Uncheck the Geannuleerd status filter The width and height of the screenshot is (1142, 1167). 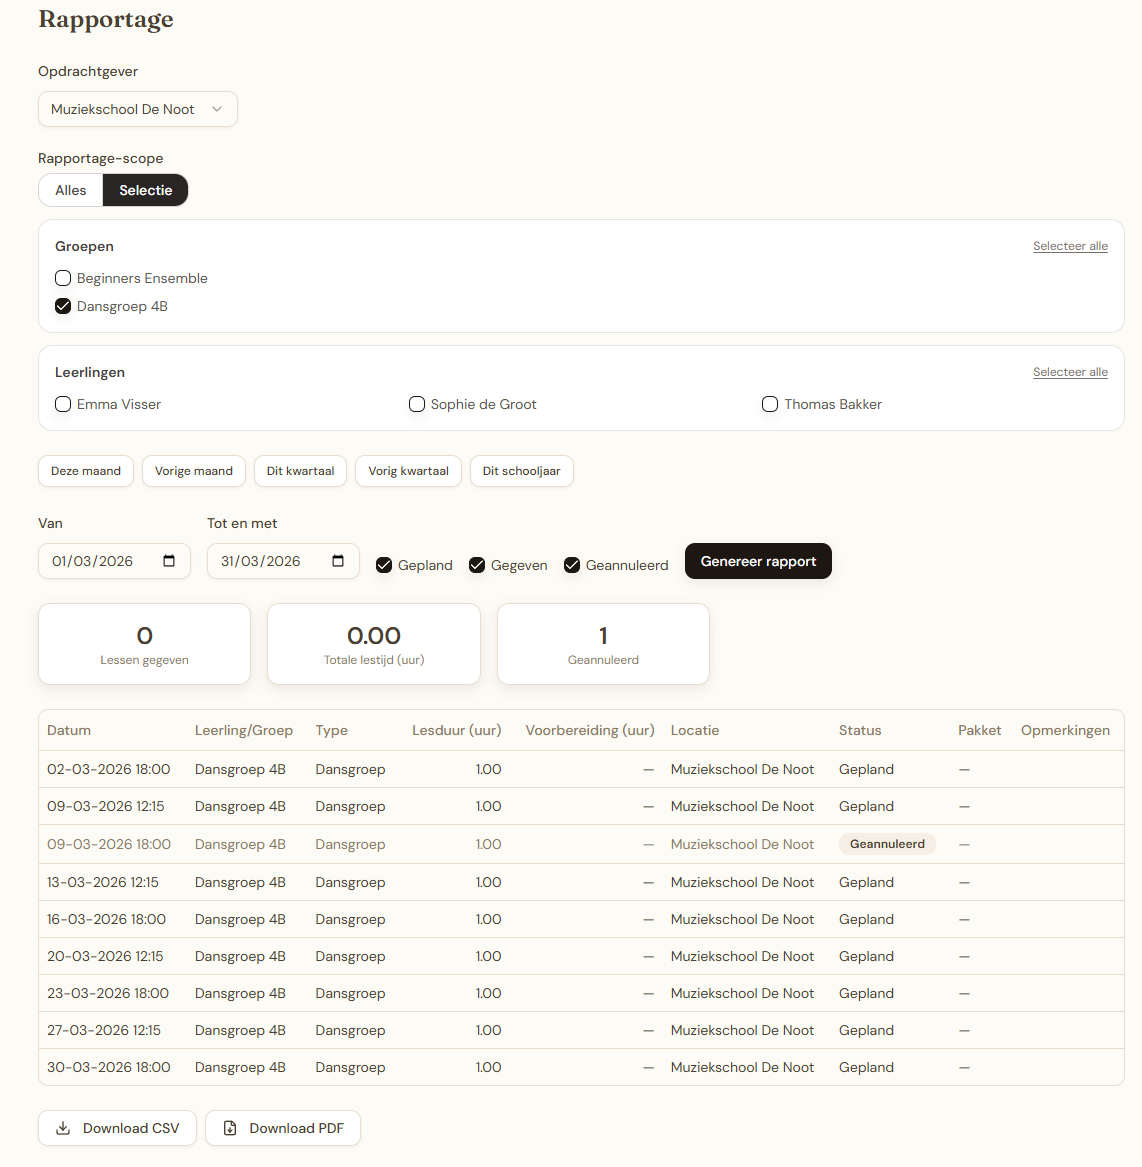571,565
